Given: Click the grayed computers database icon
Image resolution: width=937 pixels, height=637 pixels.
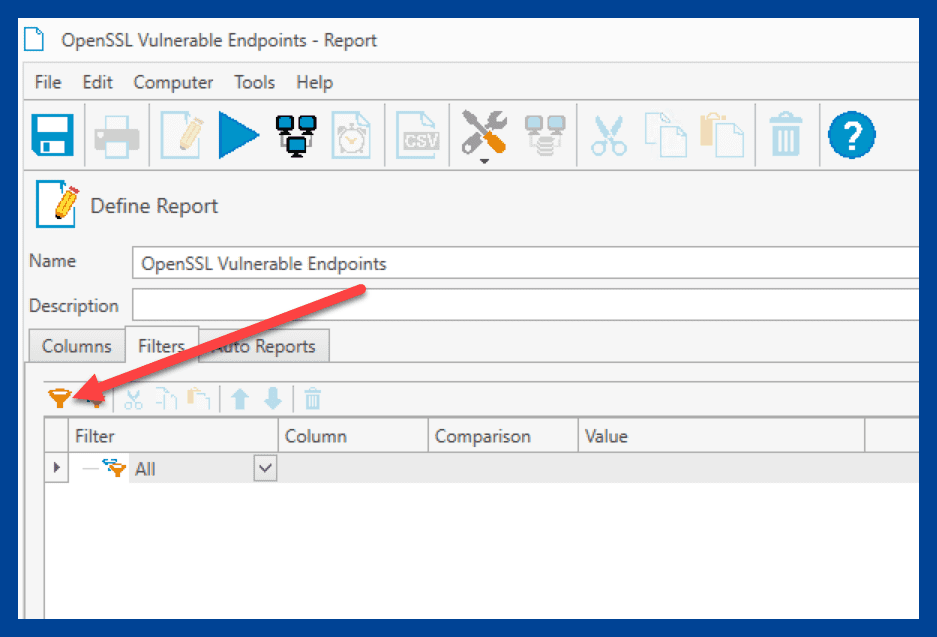Looking at the screenshot, I should point(545,136).
